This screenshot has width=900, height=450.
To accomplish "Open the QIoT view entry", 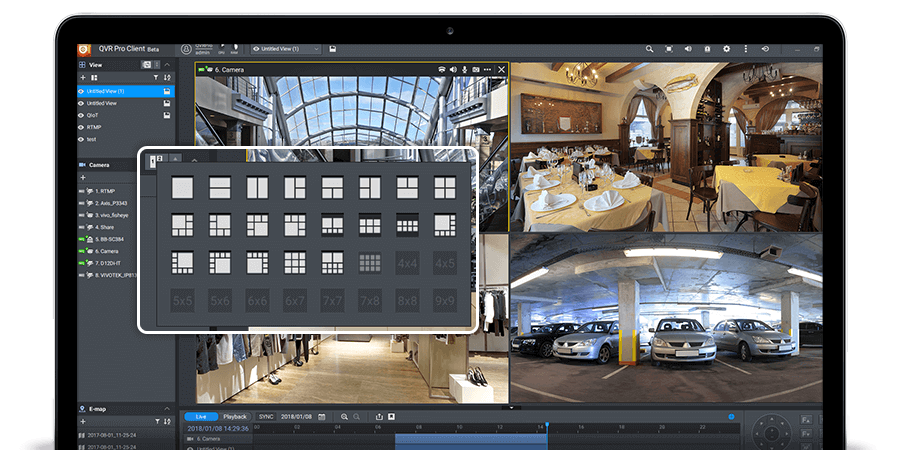I will pyautogui.click(x=126, y=115).
